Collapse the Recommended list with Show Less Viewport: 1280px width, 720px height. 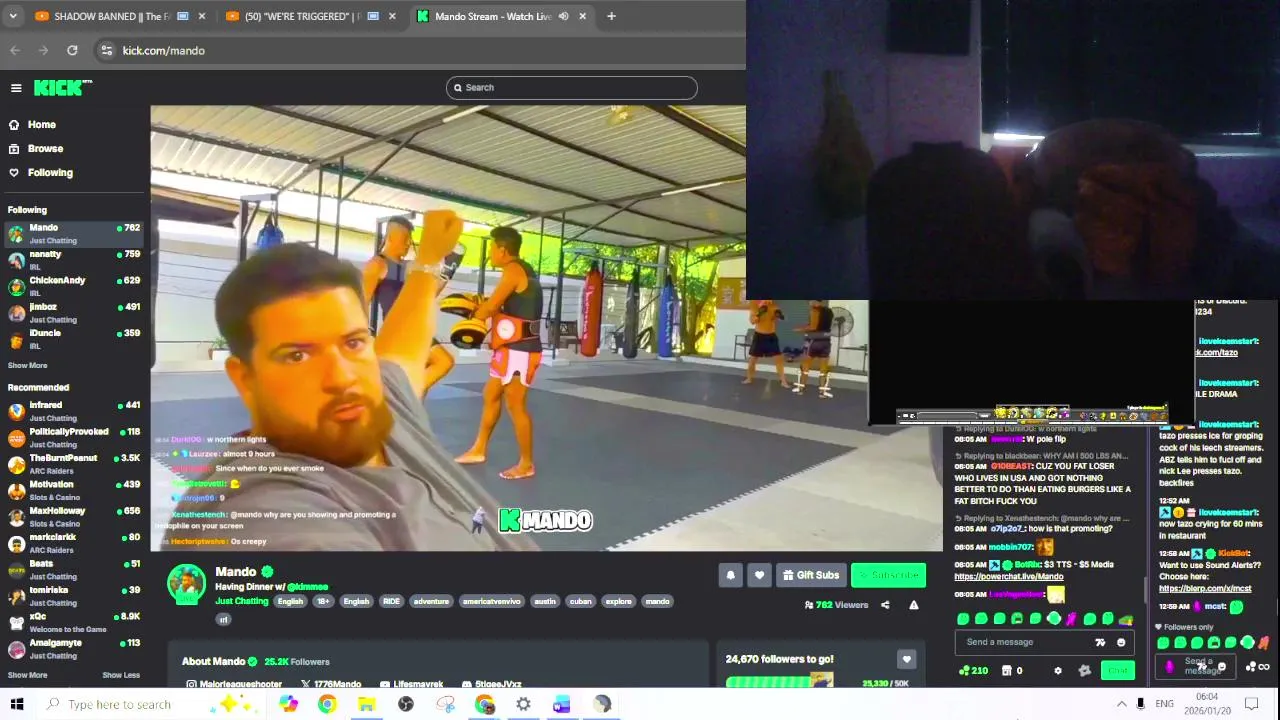[121, 675]
